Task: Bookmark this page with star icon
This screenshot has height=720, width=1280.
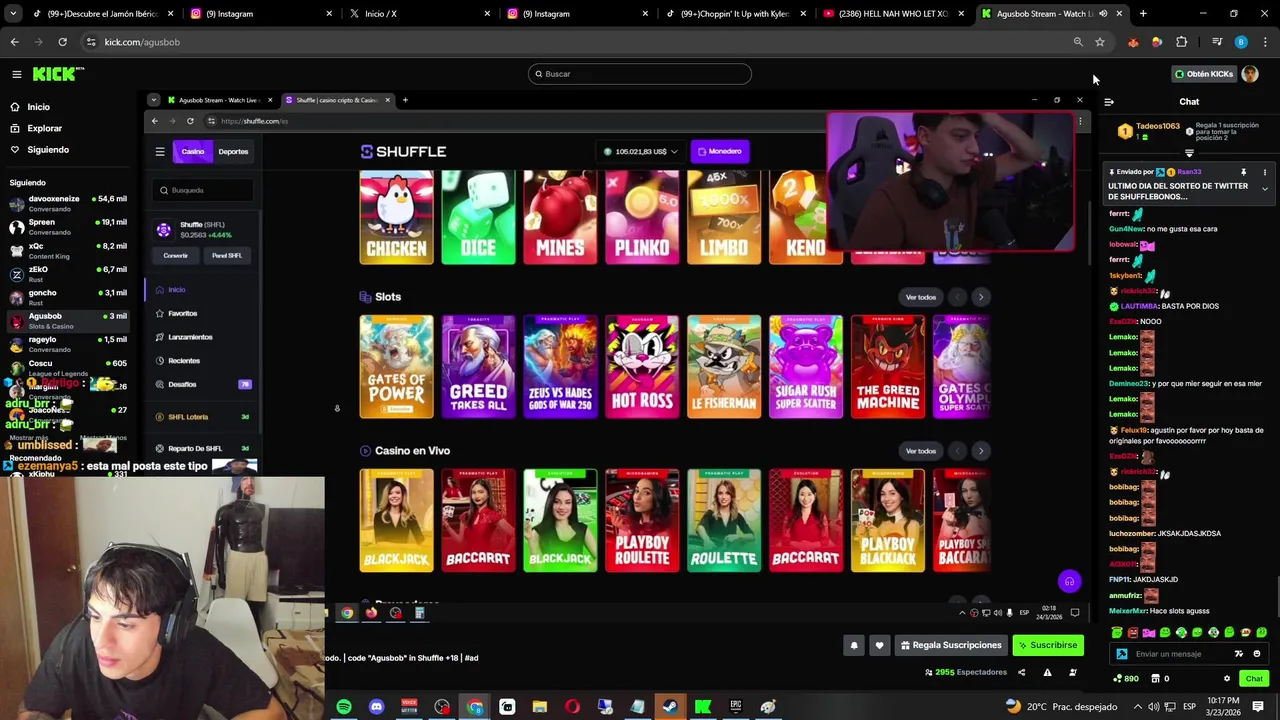Action: point(1099,42)
